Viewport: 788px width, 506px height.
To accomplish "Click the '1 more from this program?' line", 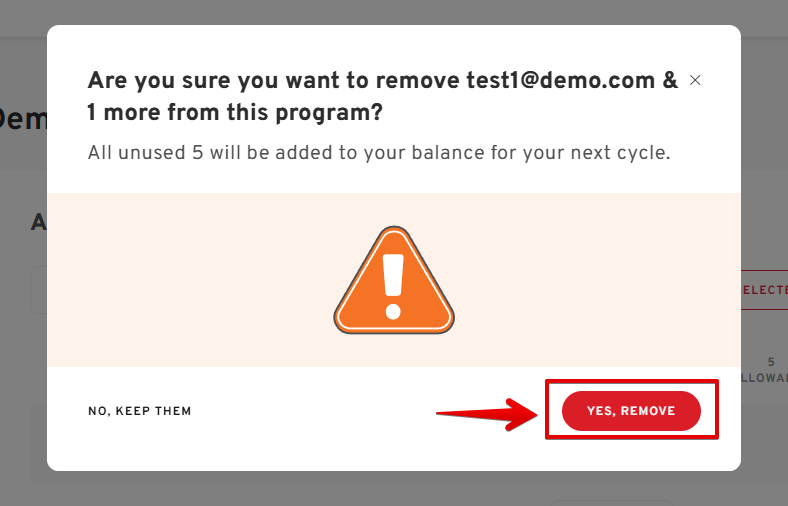I will pos(235,113).
